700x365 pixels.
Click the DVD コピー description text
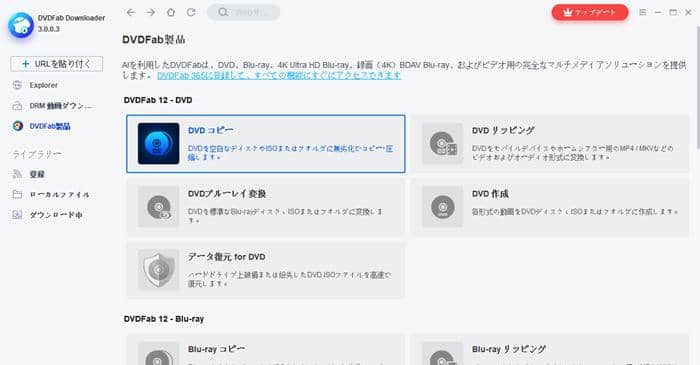(x=290, y=153)
